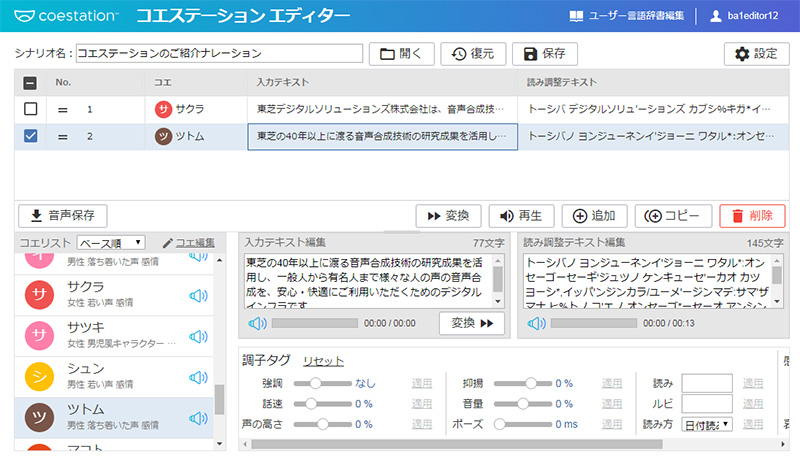Select row 1 input text cell

click(x=382, y=109)
